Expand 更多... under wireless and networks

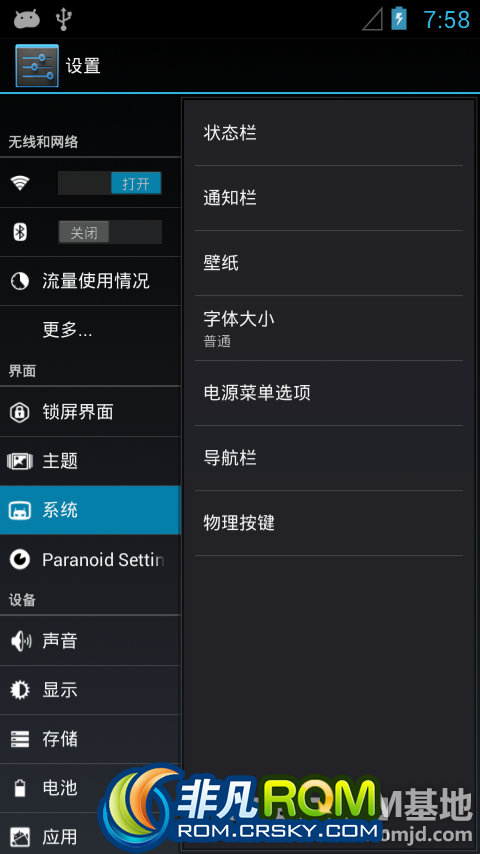click(x=90, y=330)
